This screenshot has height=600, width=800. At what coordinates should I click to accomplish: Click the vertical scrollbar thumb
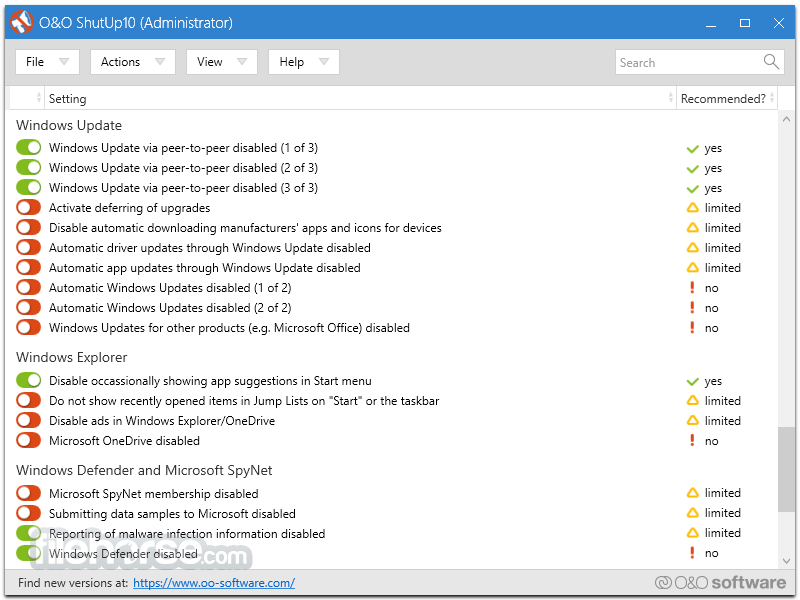tap(786, 469)
